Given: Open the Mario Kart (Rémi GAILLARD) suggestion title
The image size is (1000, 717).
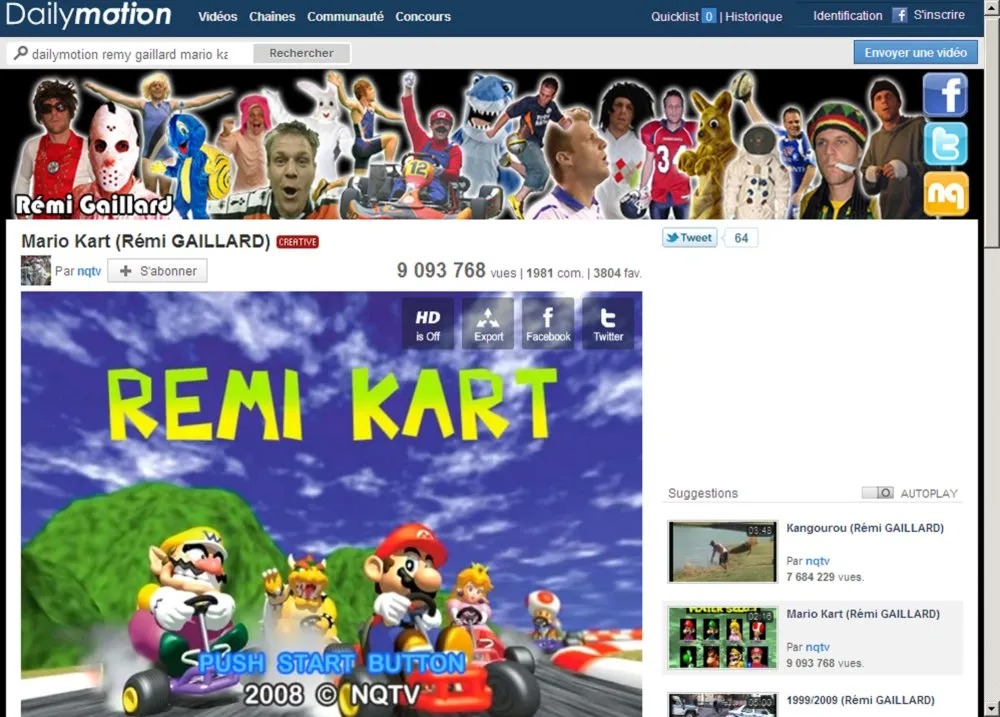Looking at the screenshot, I should 863,614.
